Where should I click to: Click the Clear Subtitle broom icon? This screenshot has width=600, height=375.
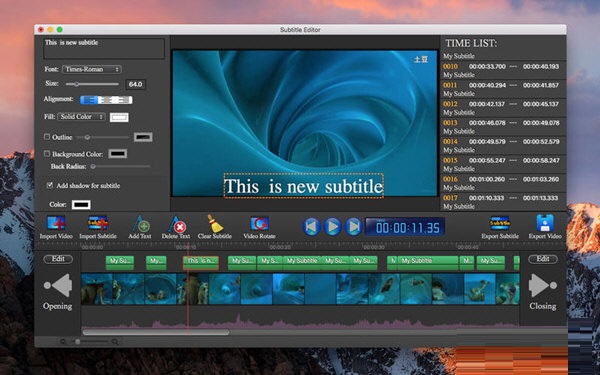tap(215, 223)
